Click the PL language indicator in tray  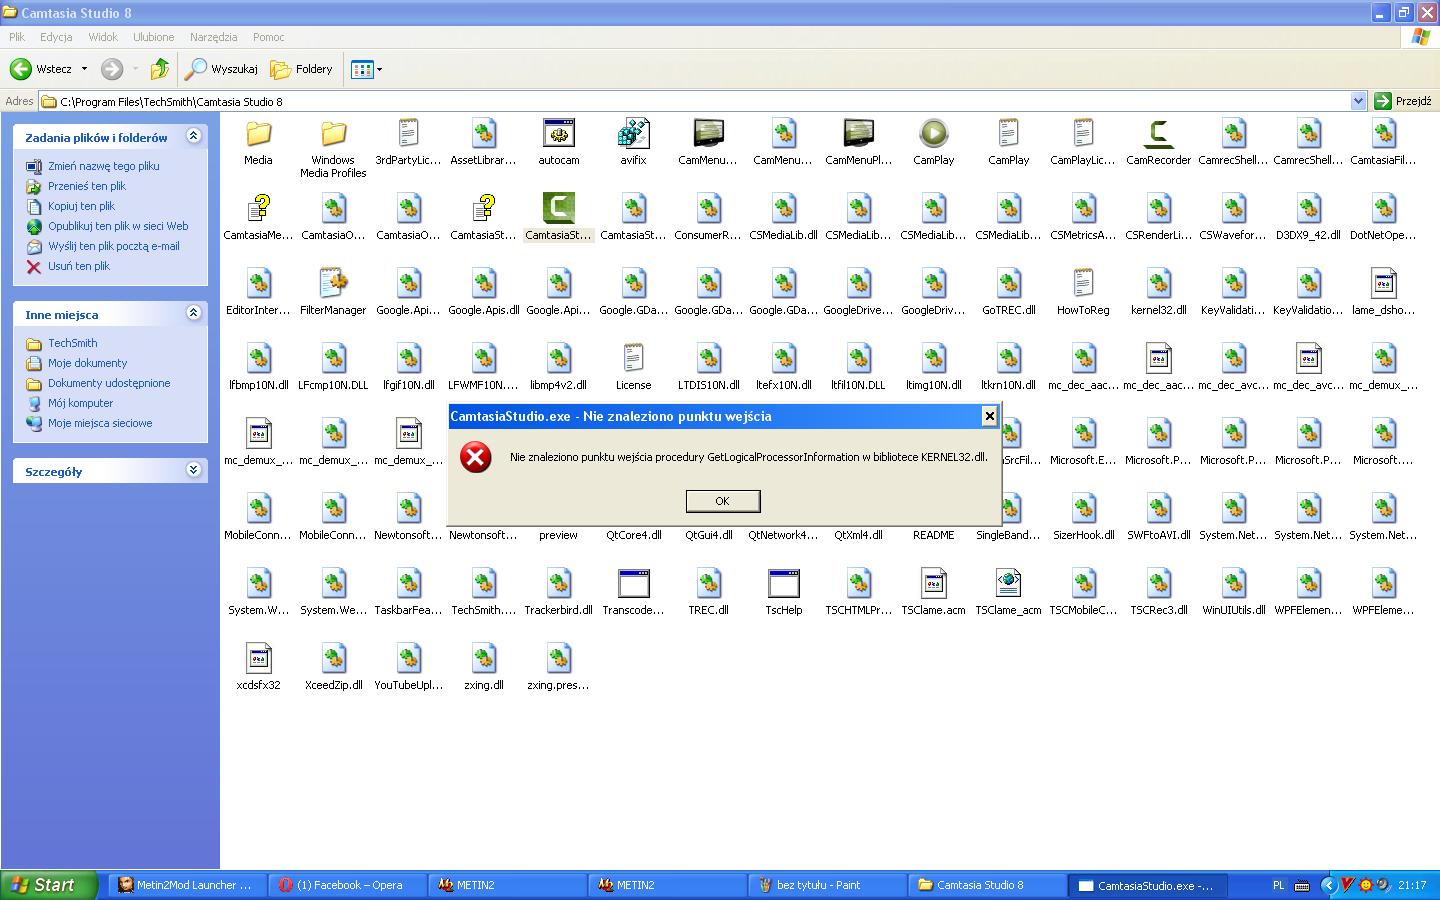(x=1278, y=885)
